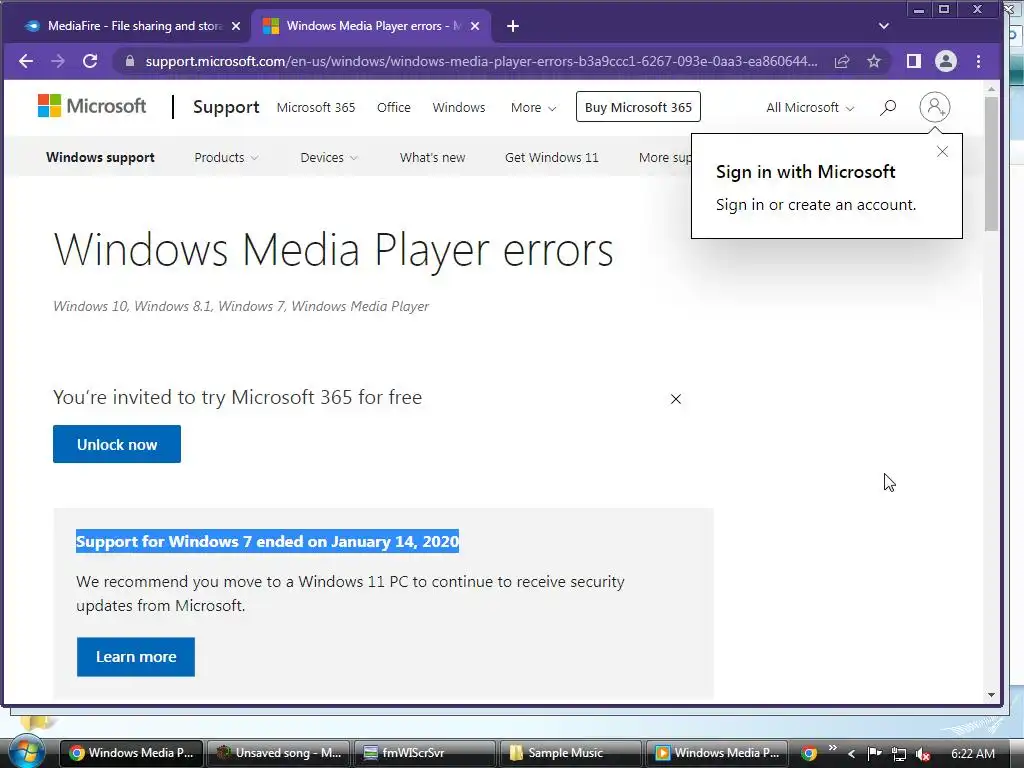Select the Windows Media Player errors tab
Viewport: 1024px width, 768px height.
point(371,26)
